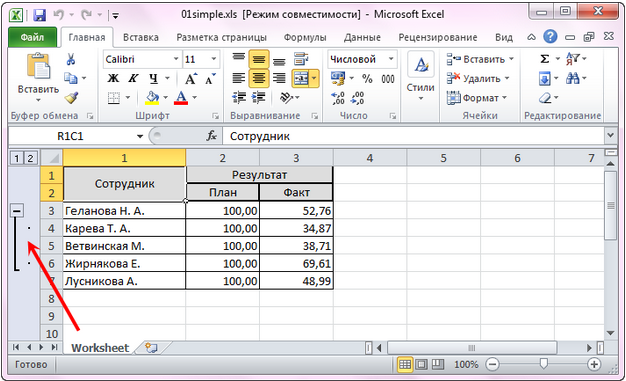The width and height of the screenshot is (626, 381).
Task: Decrease decimal places
Action: (357, 98)
